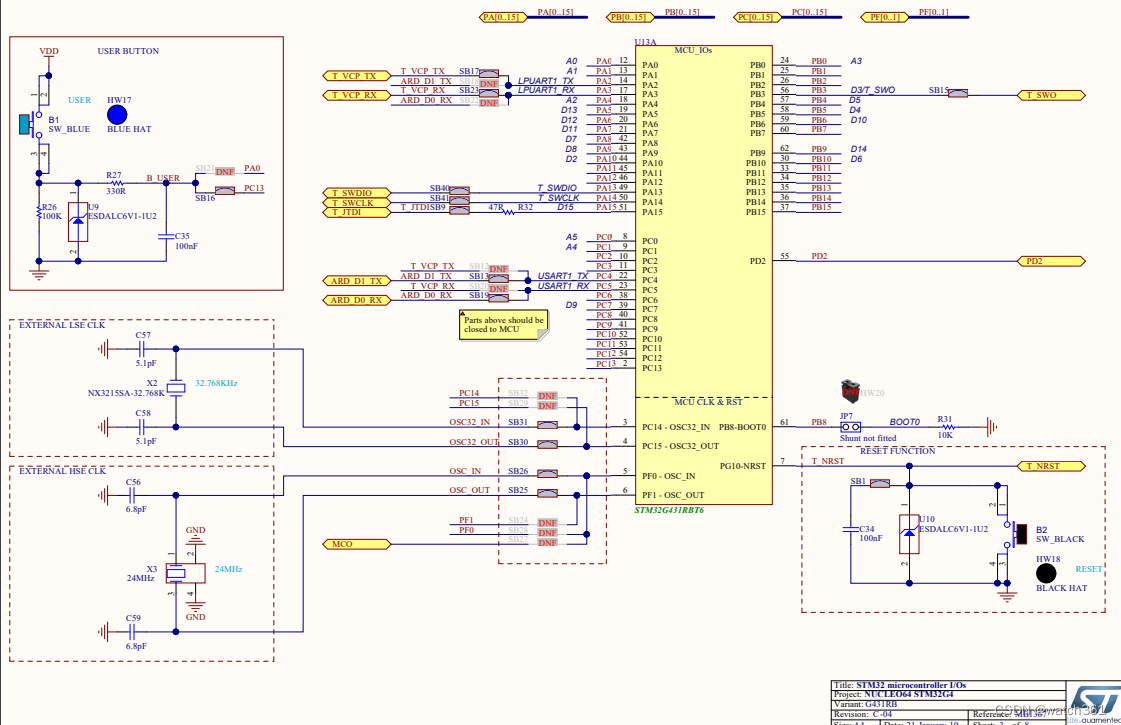Click the C34 100nF capacitor symbol
1121x725 pixels.
pos(851,529)
